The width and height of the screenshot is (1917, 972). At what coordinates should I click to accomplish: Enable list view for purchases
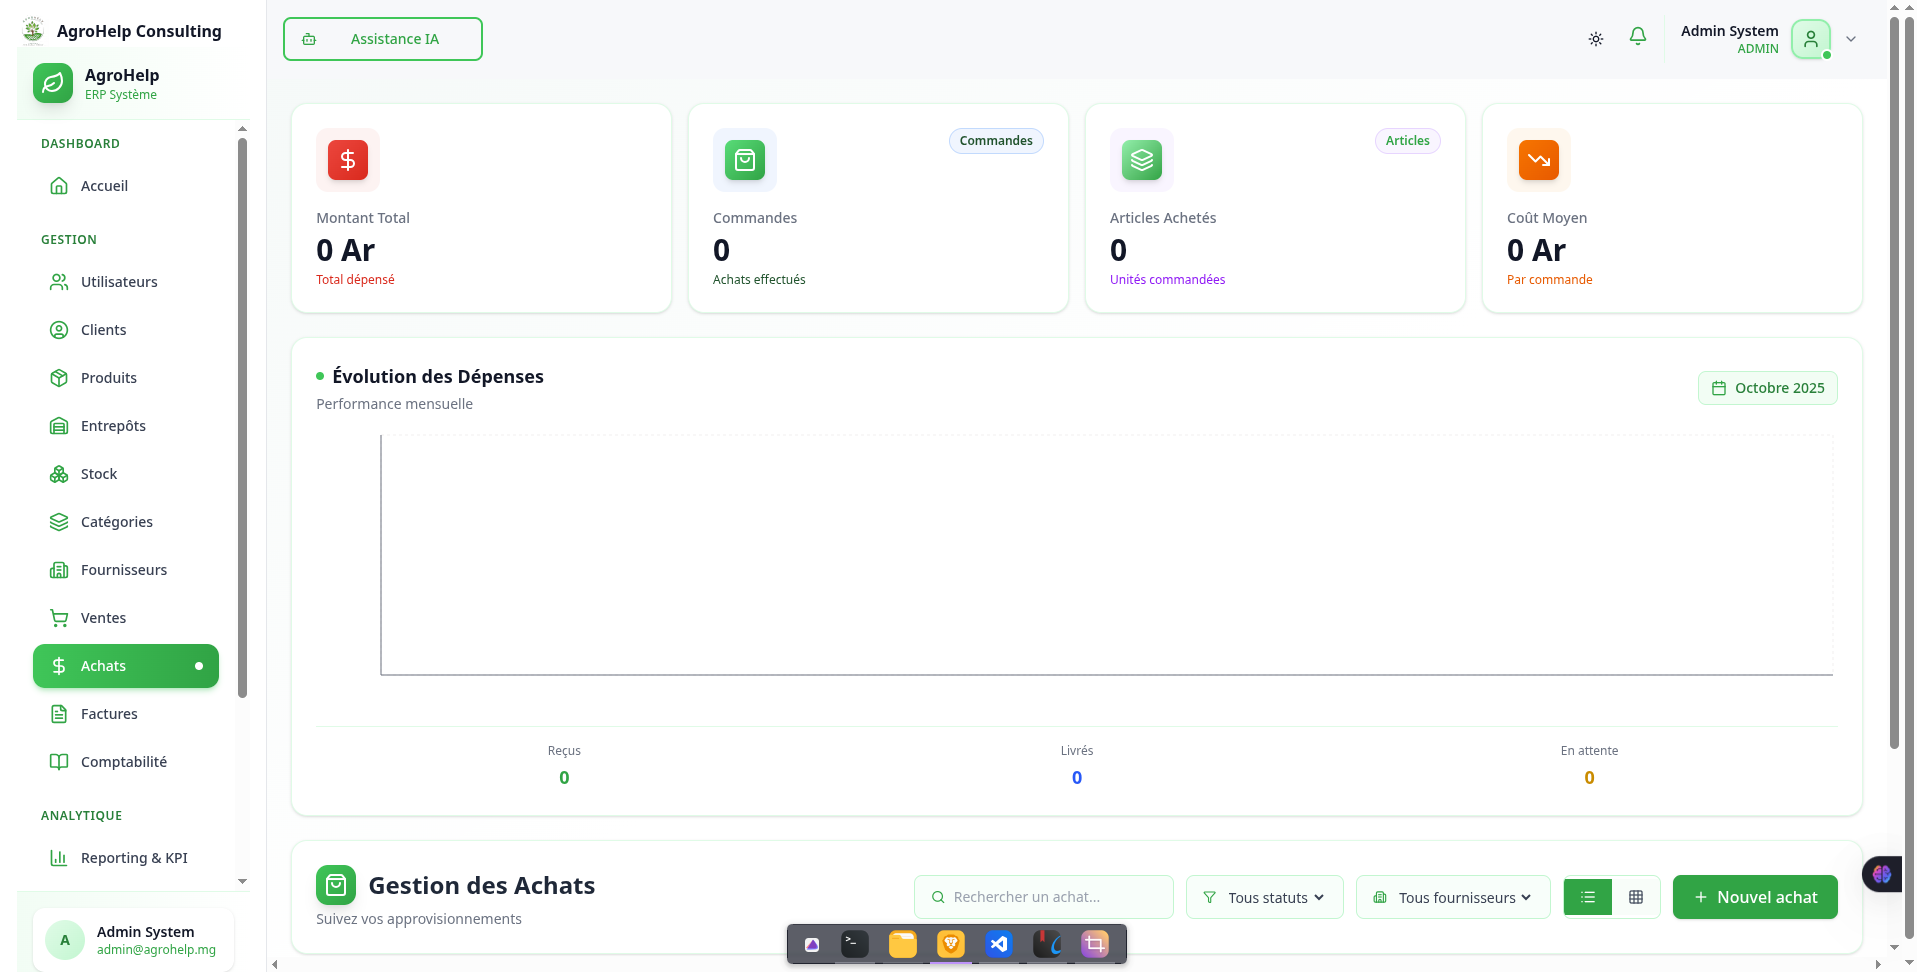1587,897
